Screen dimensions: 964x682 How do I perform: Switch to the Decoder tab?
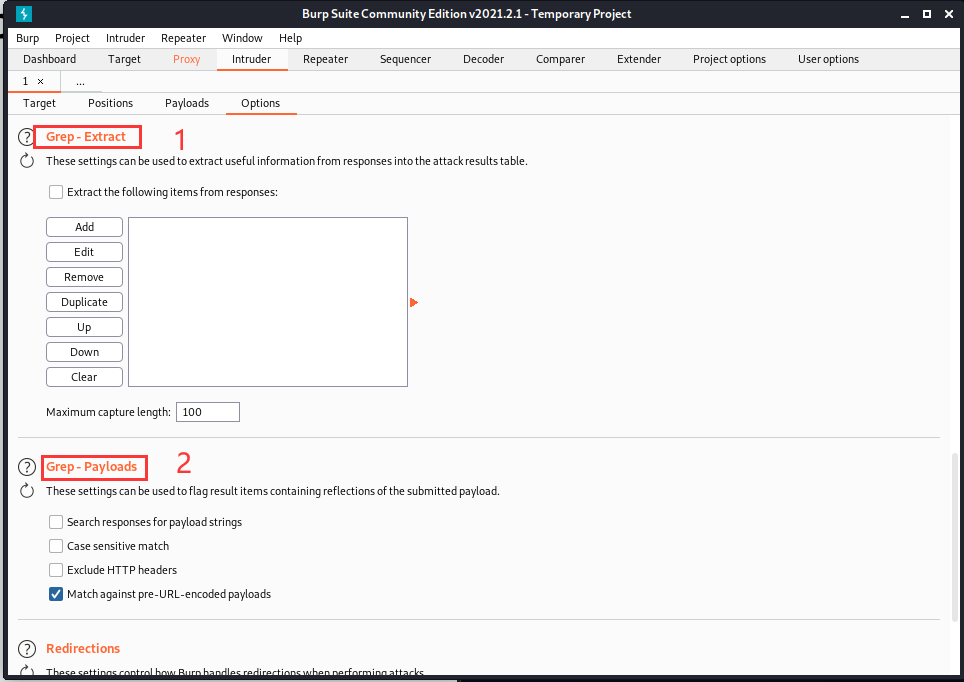click(483, 59)
